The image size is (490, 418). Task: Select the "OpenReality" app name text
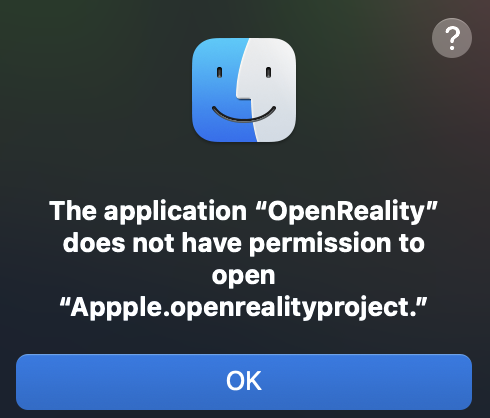[x=349, y=211]
